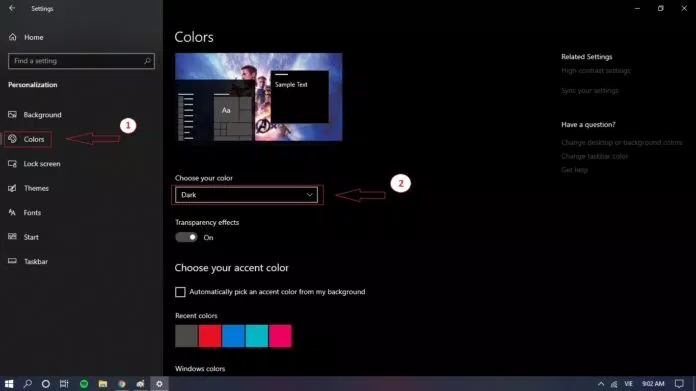Check Automatically pick an accent color
The height and width of the screenshot is (391, 696).
click(180, 292)
